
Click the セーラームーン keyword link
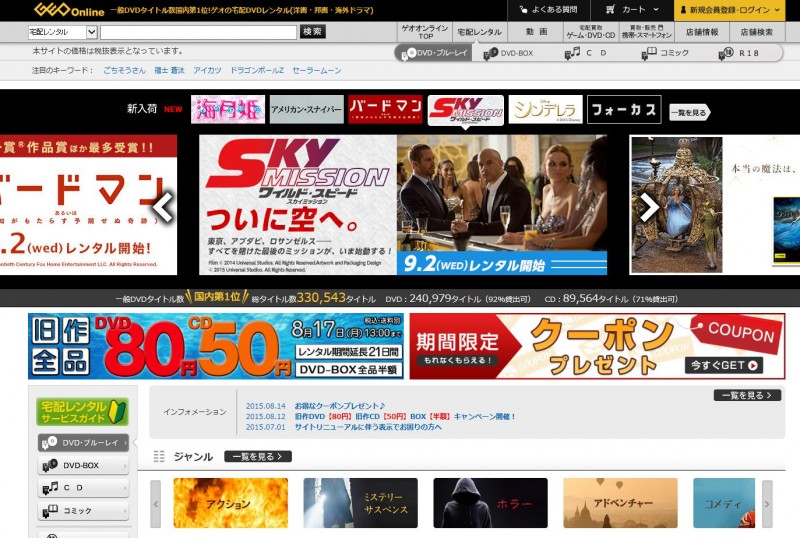pos(317,70)
